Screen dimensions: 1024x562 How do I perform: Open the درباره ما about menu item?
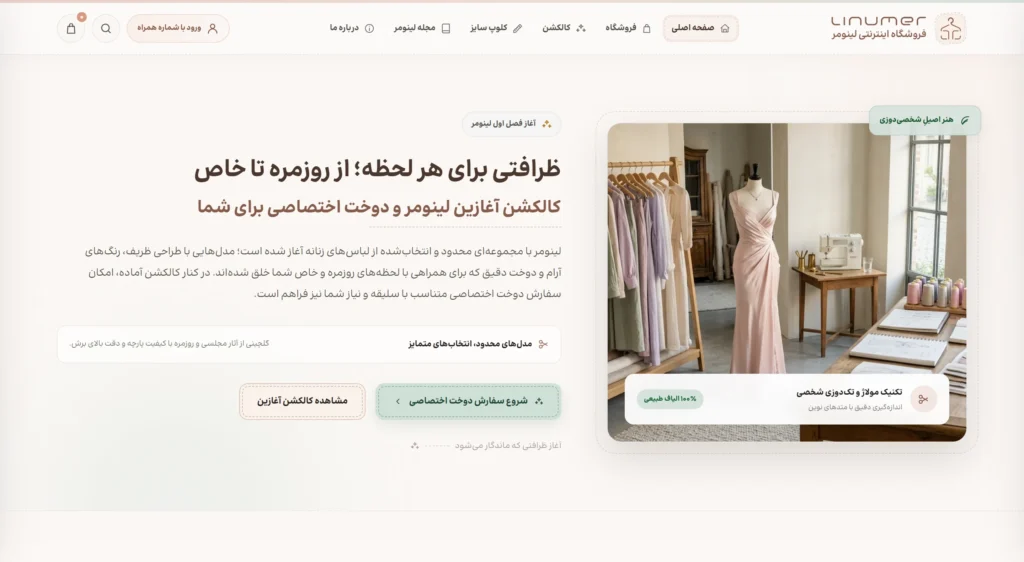[x=351, y=28]
